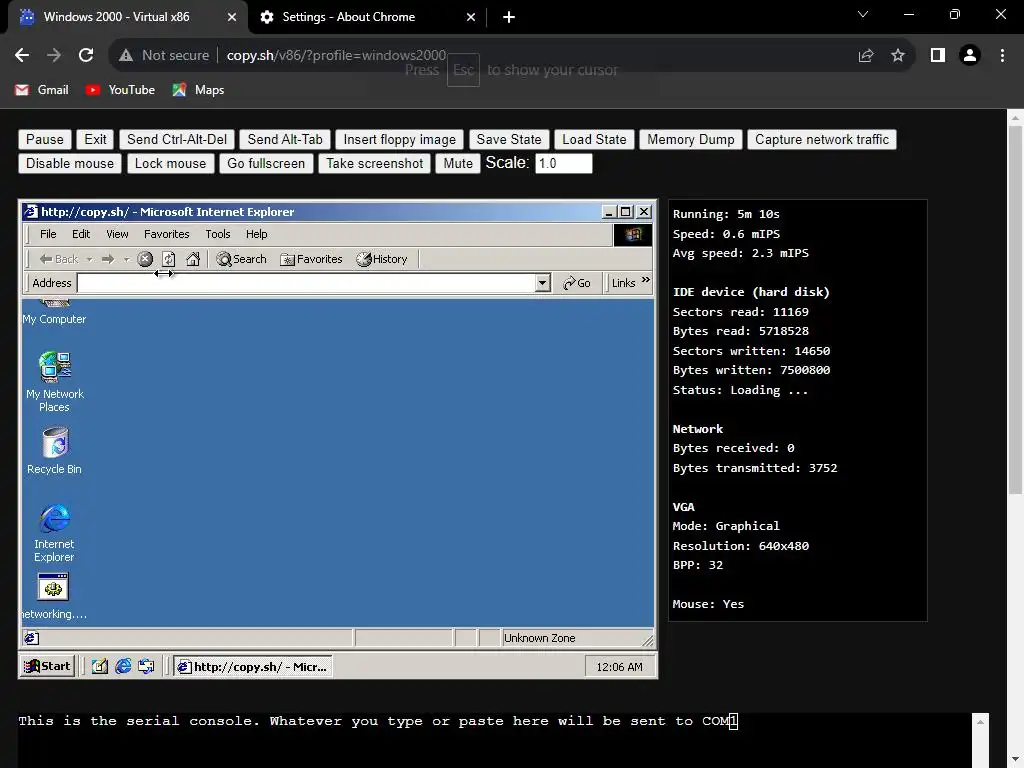The image size is (1024, 768).
Task: Open Chrome three-dot menu
Action: point(1002,56)
